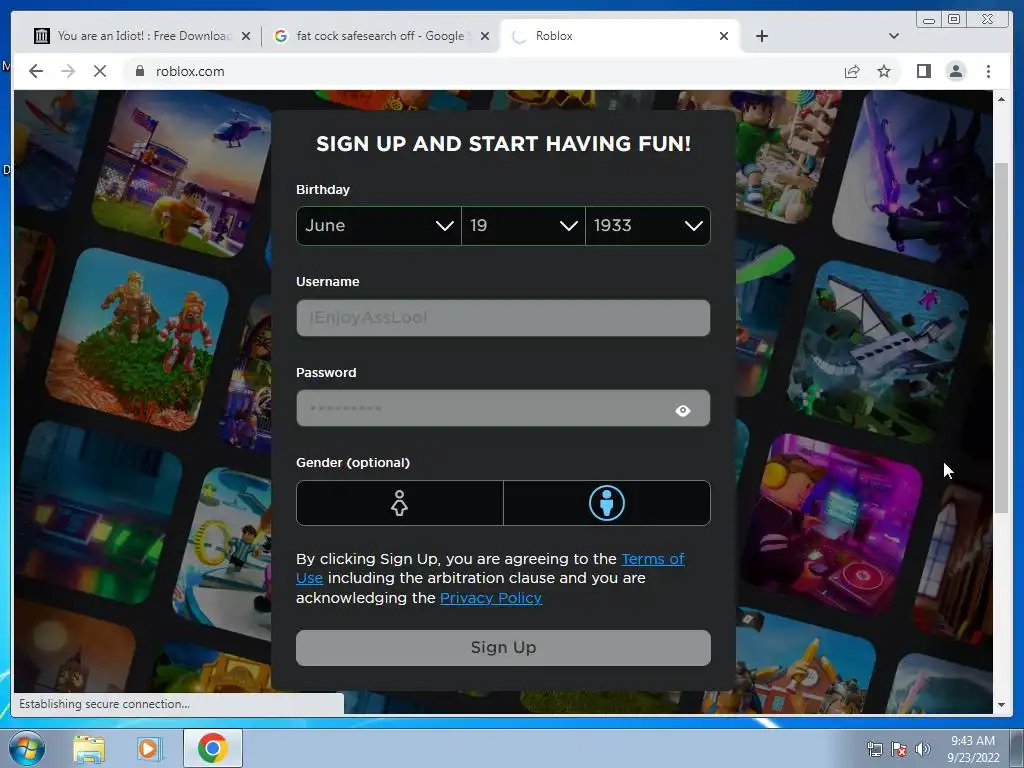Click the forward navigation arrow
The height and width of the screenshot is (768, 1024).
(x=68, y=71)
